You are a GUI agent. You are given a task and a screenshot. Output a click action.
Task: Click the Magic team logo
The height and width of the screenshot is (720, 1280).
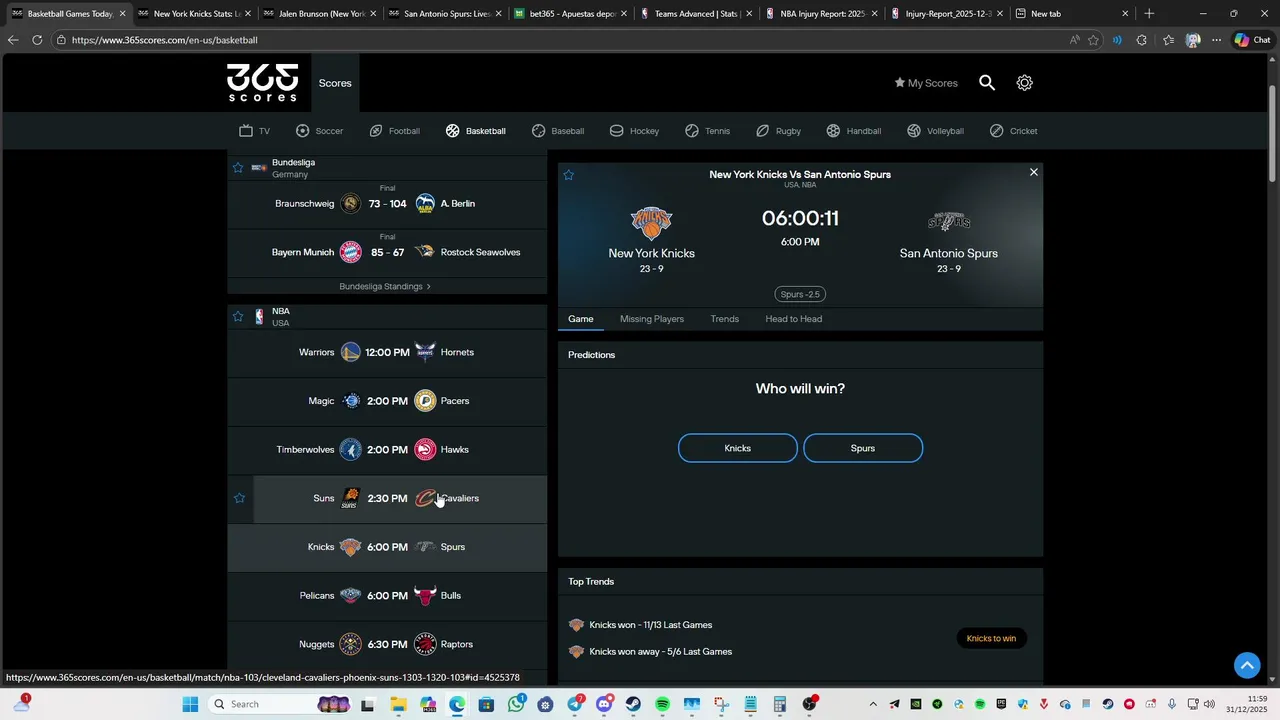(x=350, y=401)
